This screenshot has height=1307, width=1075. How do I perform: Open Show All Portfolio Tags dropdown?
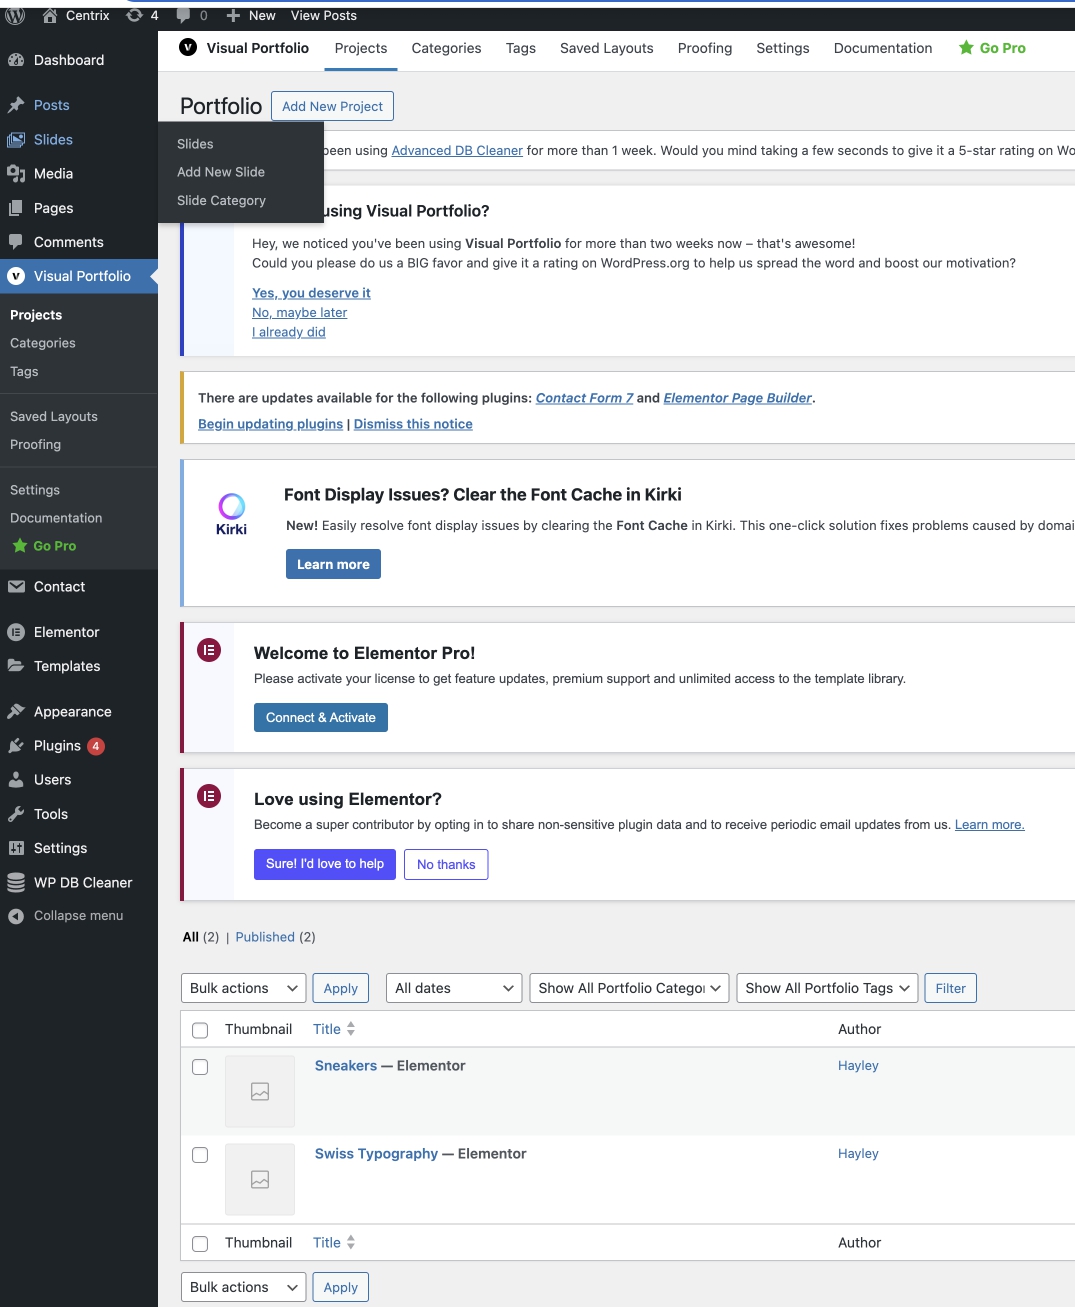click(827, 988)
